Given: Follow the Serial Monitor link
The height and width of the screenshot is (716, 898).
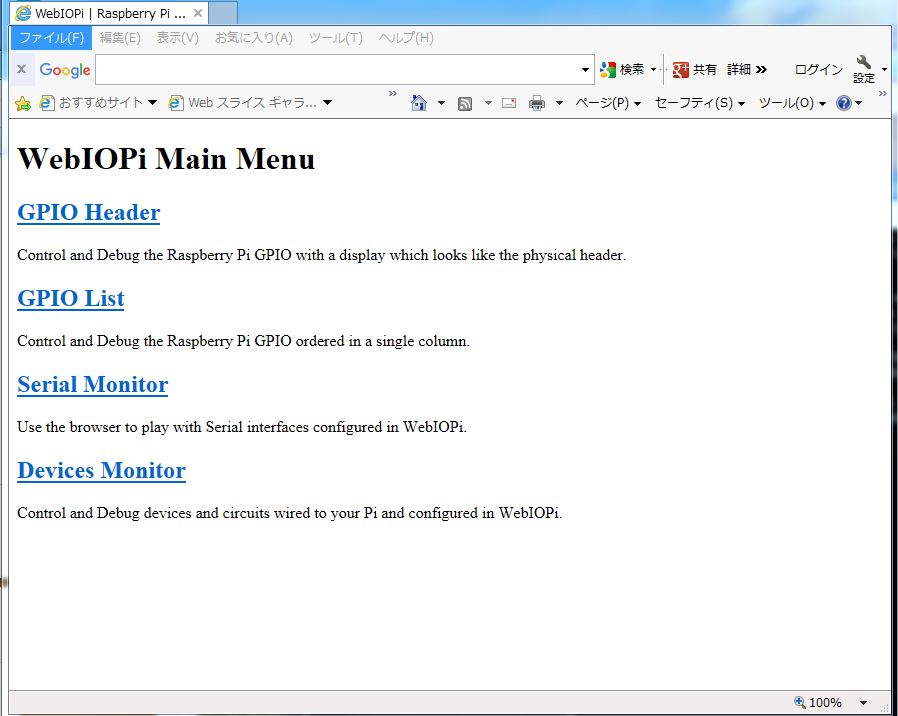Looking at the screenshot, I should 93,385.
